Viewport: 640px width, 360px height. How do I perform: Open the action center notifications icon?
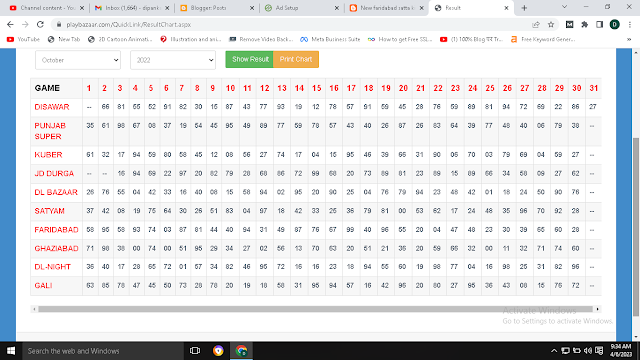[x=599, y=351]
